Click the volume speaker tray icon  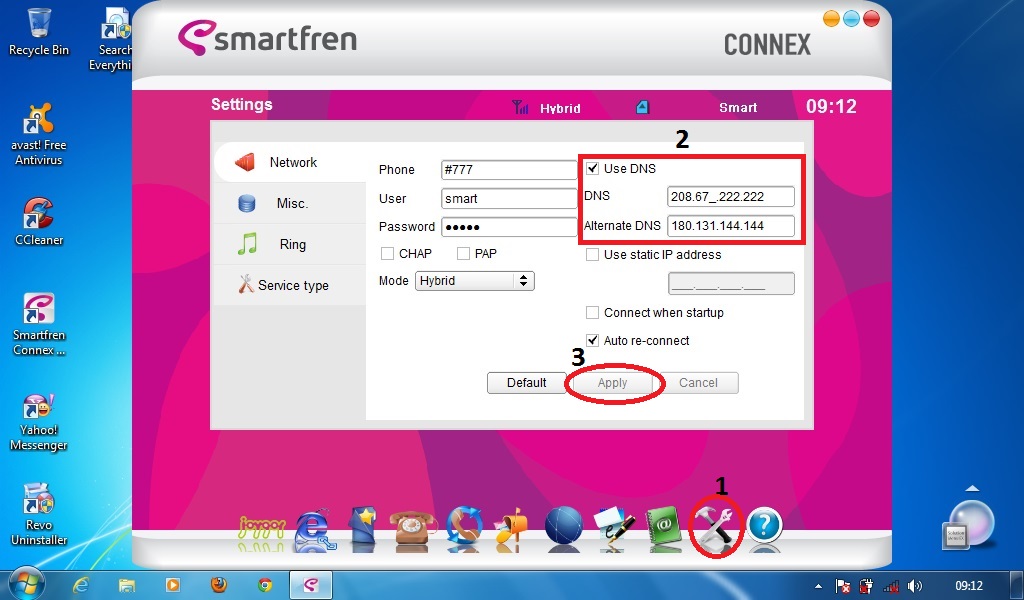[x=915, y=586]
